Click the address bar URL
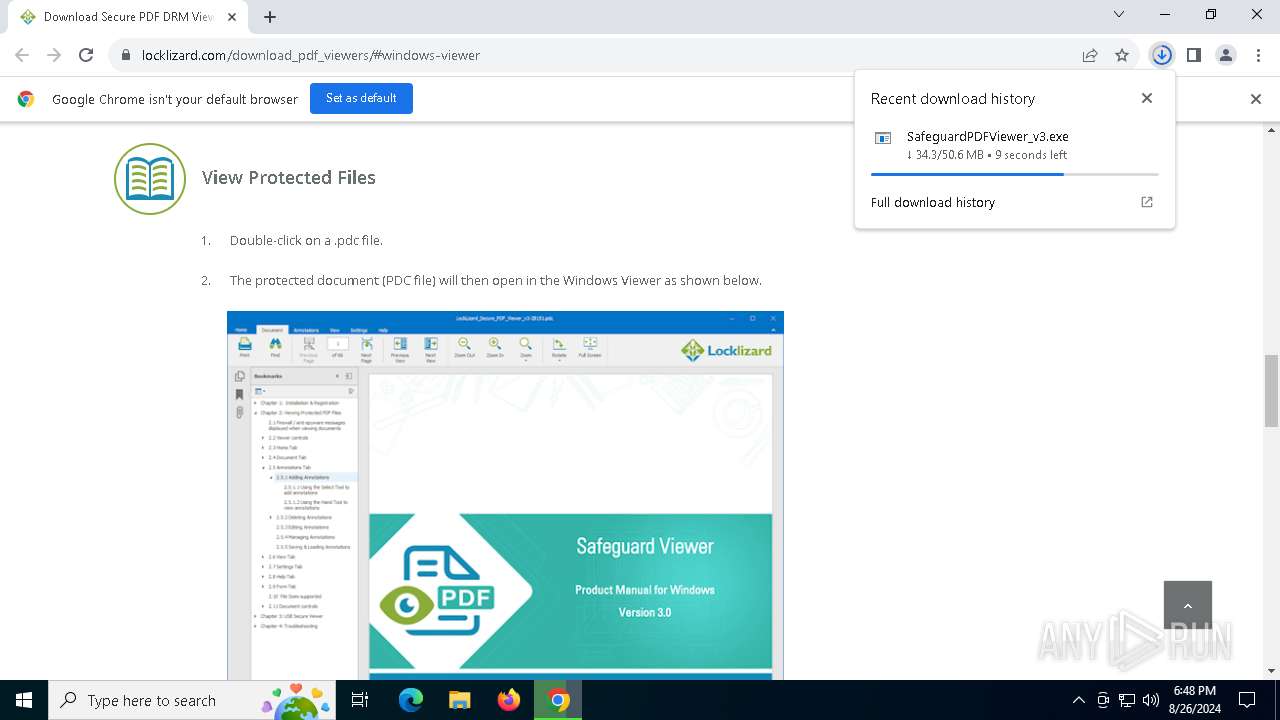 [311, 55]
